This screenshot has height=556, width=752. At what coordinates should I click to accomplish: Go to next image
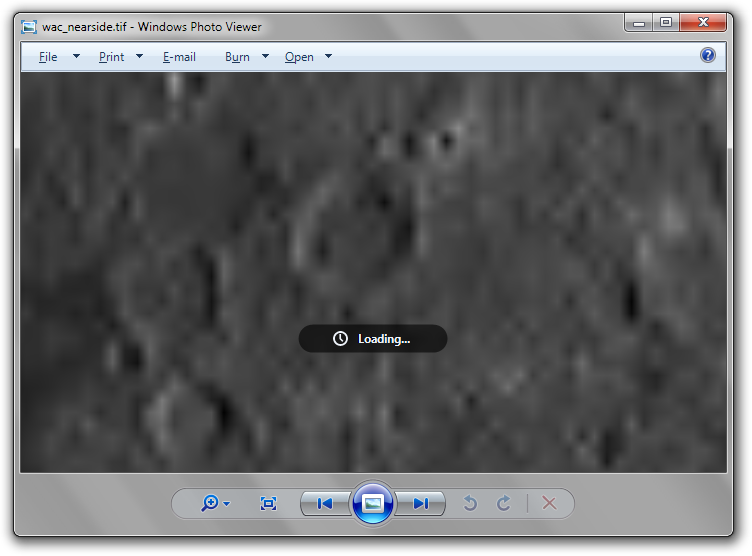(x=421, y=503)
